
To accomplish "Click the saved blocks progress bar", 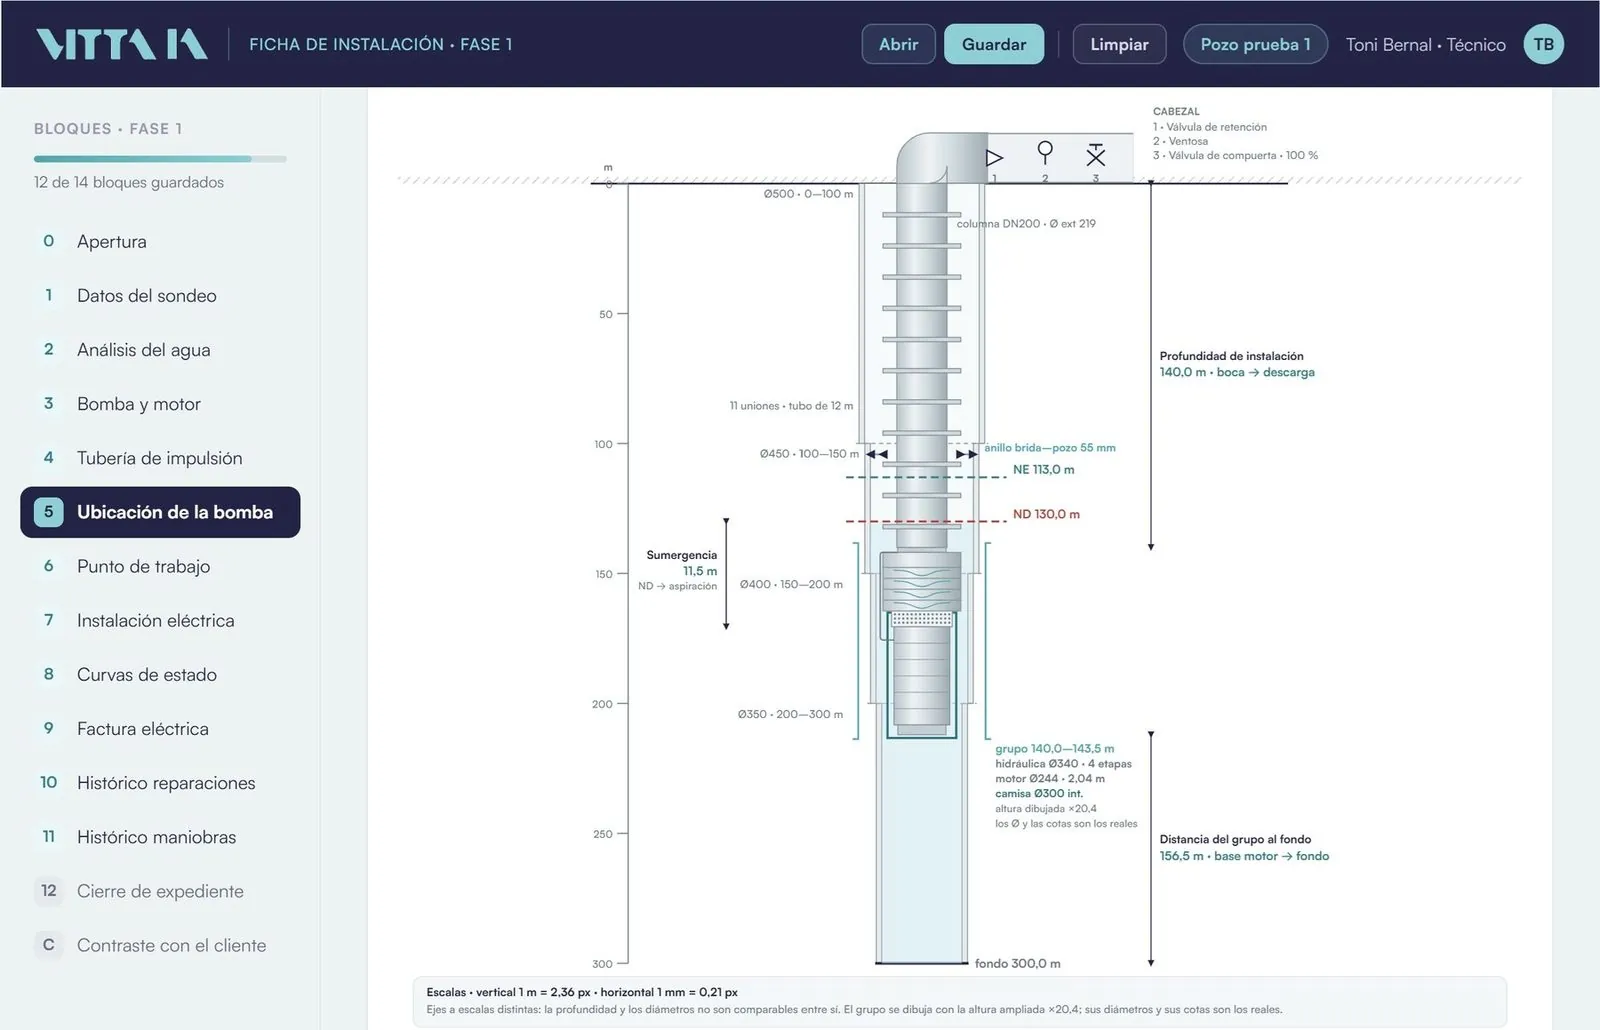I will click(x=160, y=158).
